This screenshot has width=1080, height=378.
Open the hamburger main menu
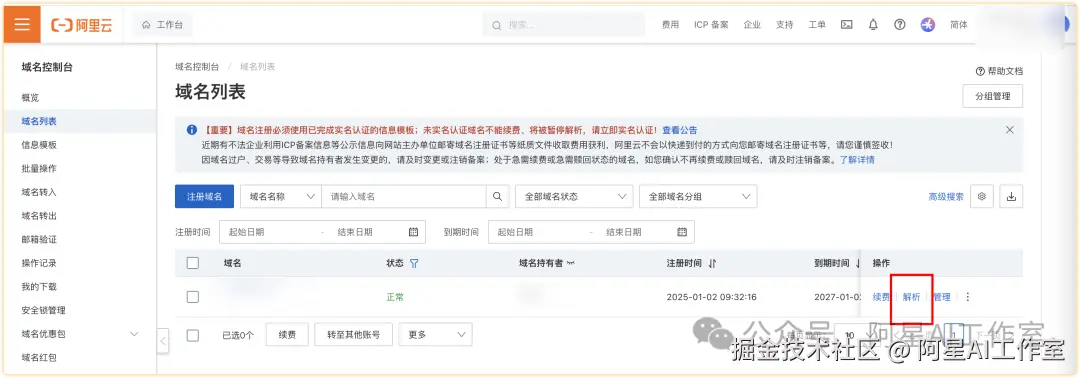click(22, 25)
